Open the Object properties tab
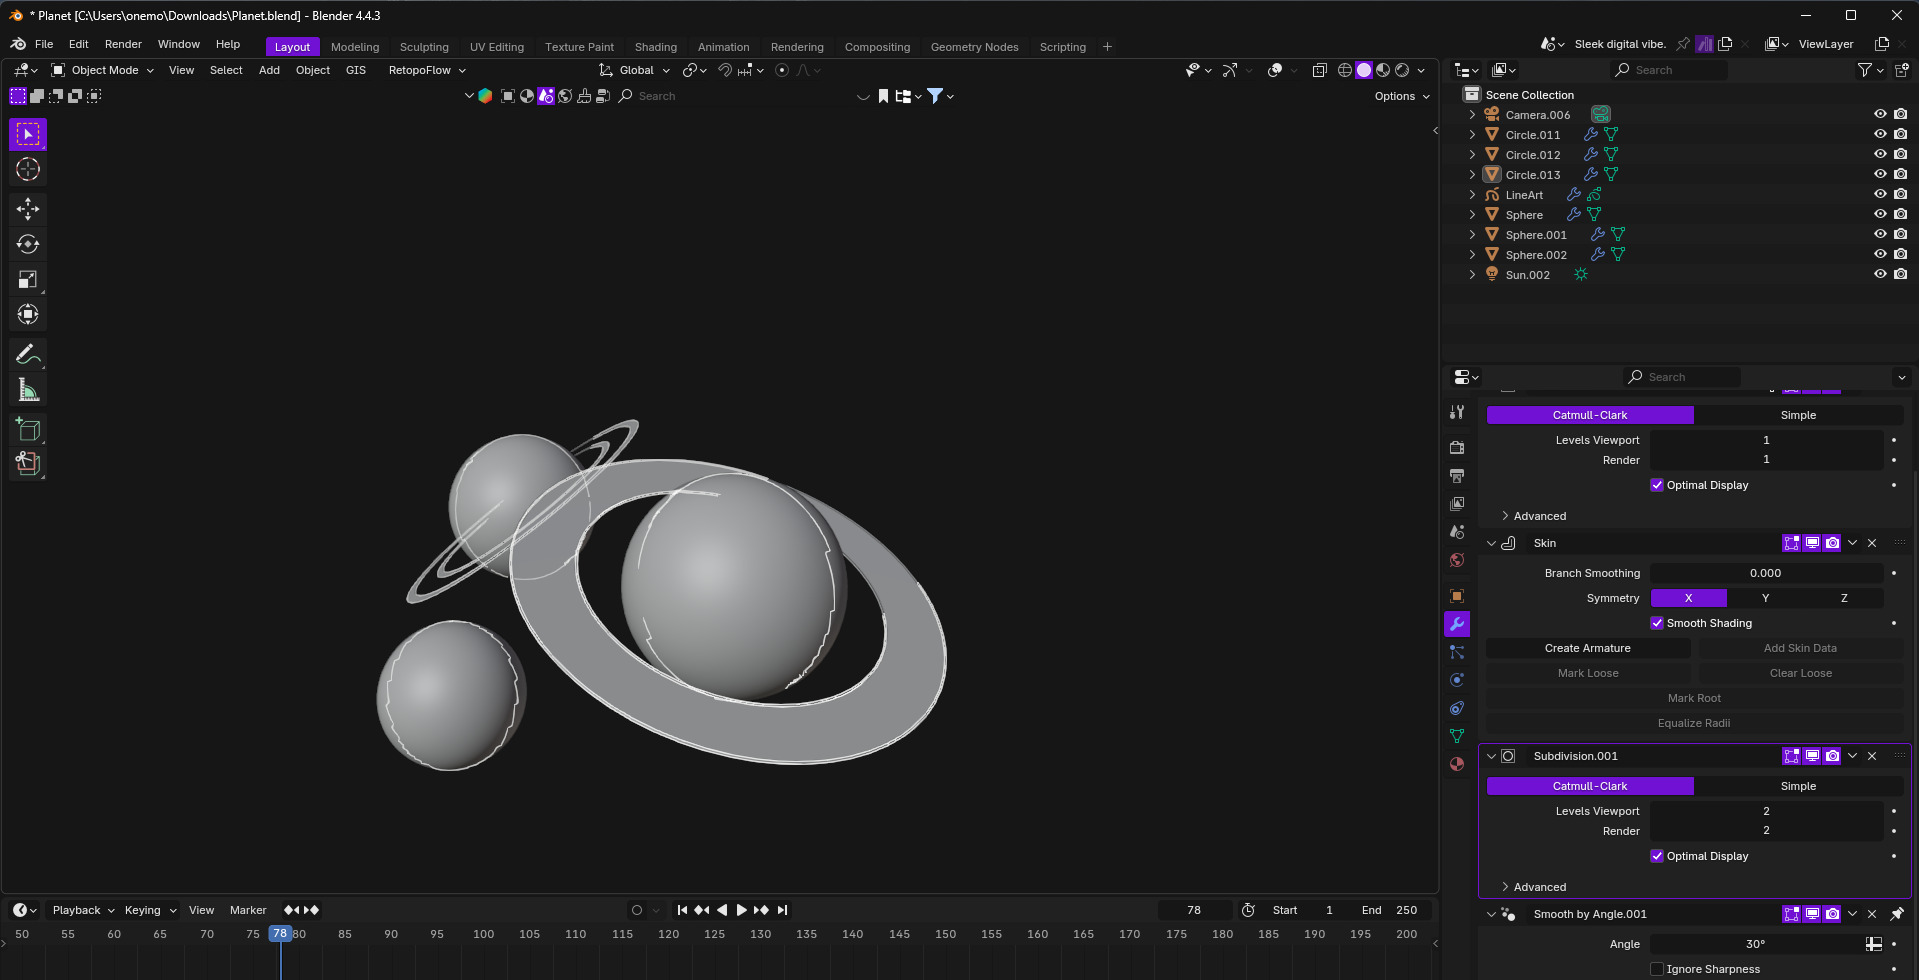 click(1457, 596)
